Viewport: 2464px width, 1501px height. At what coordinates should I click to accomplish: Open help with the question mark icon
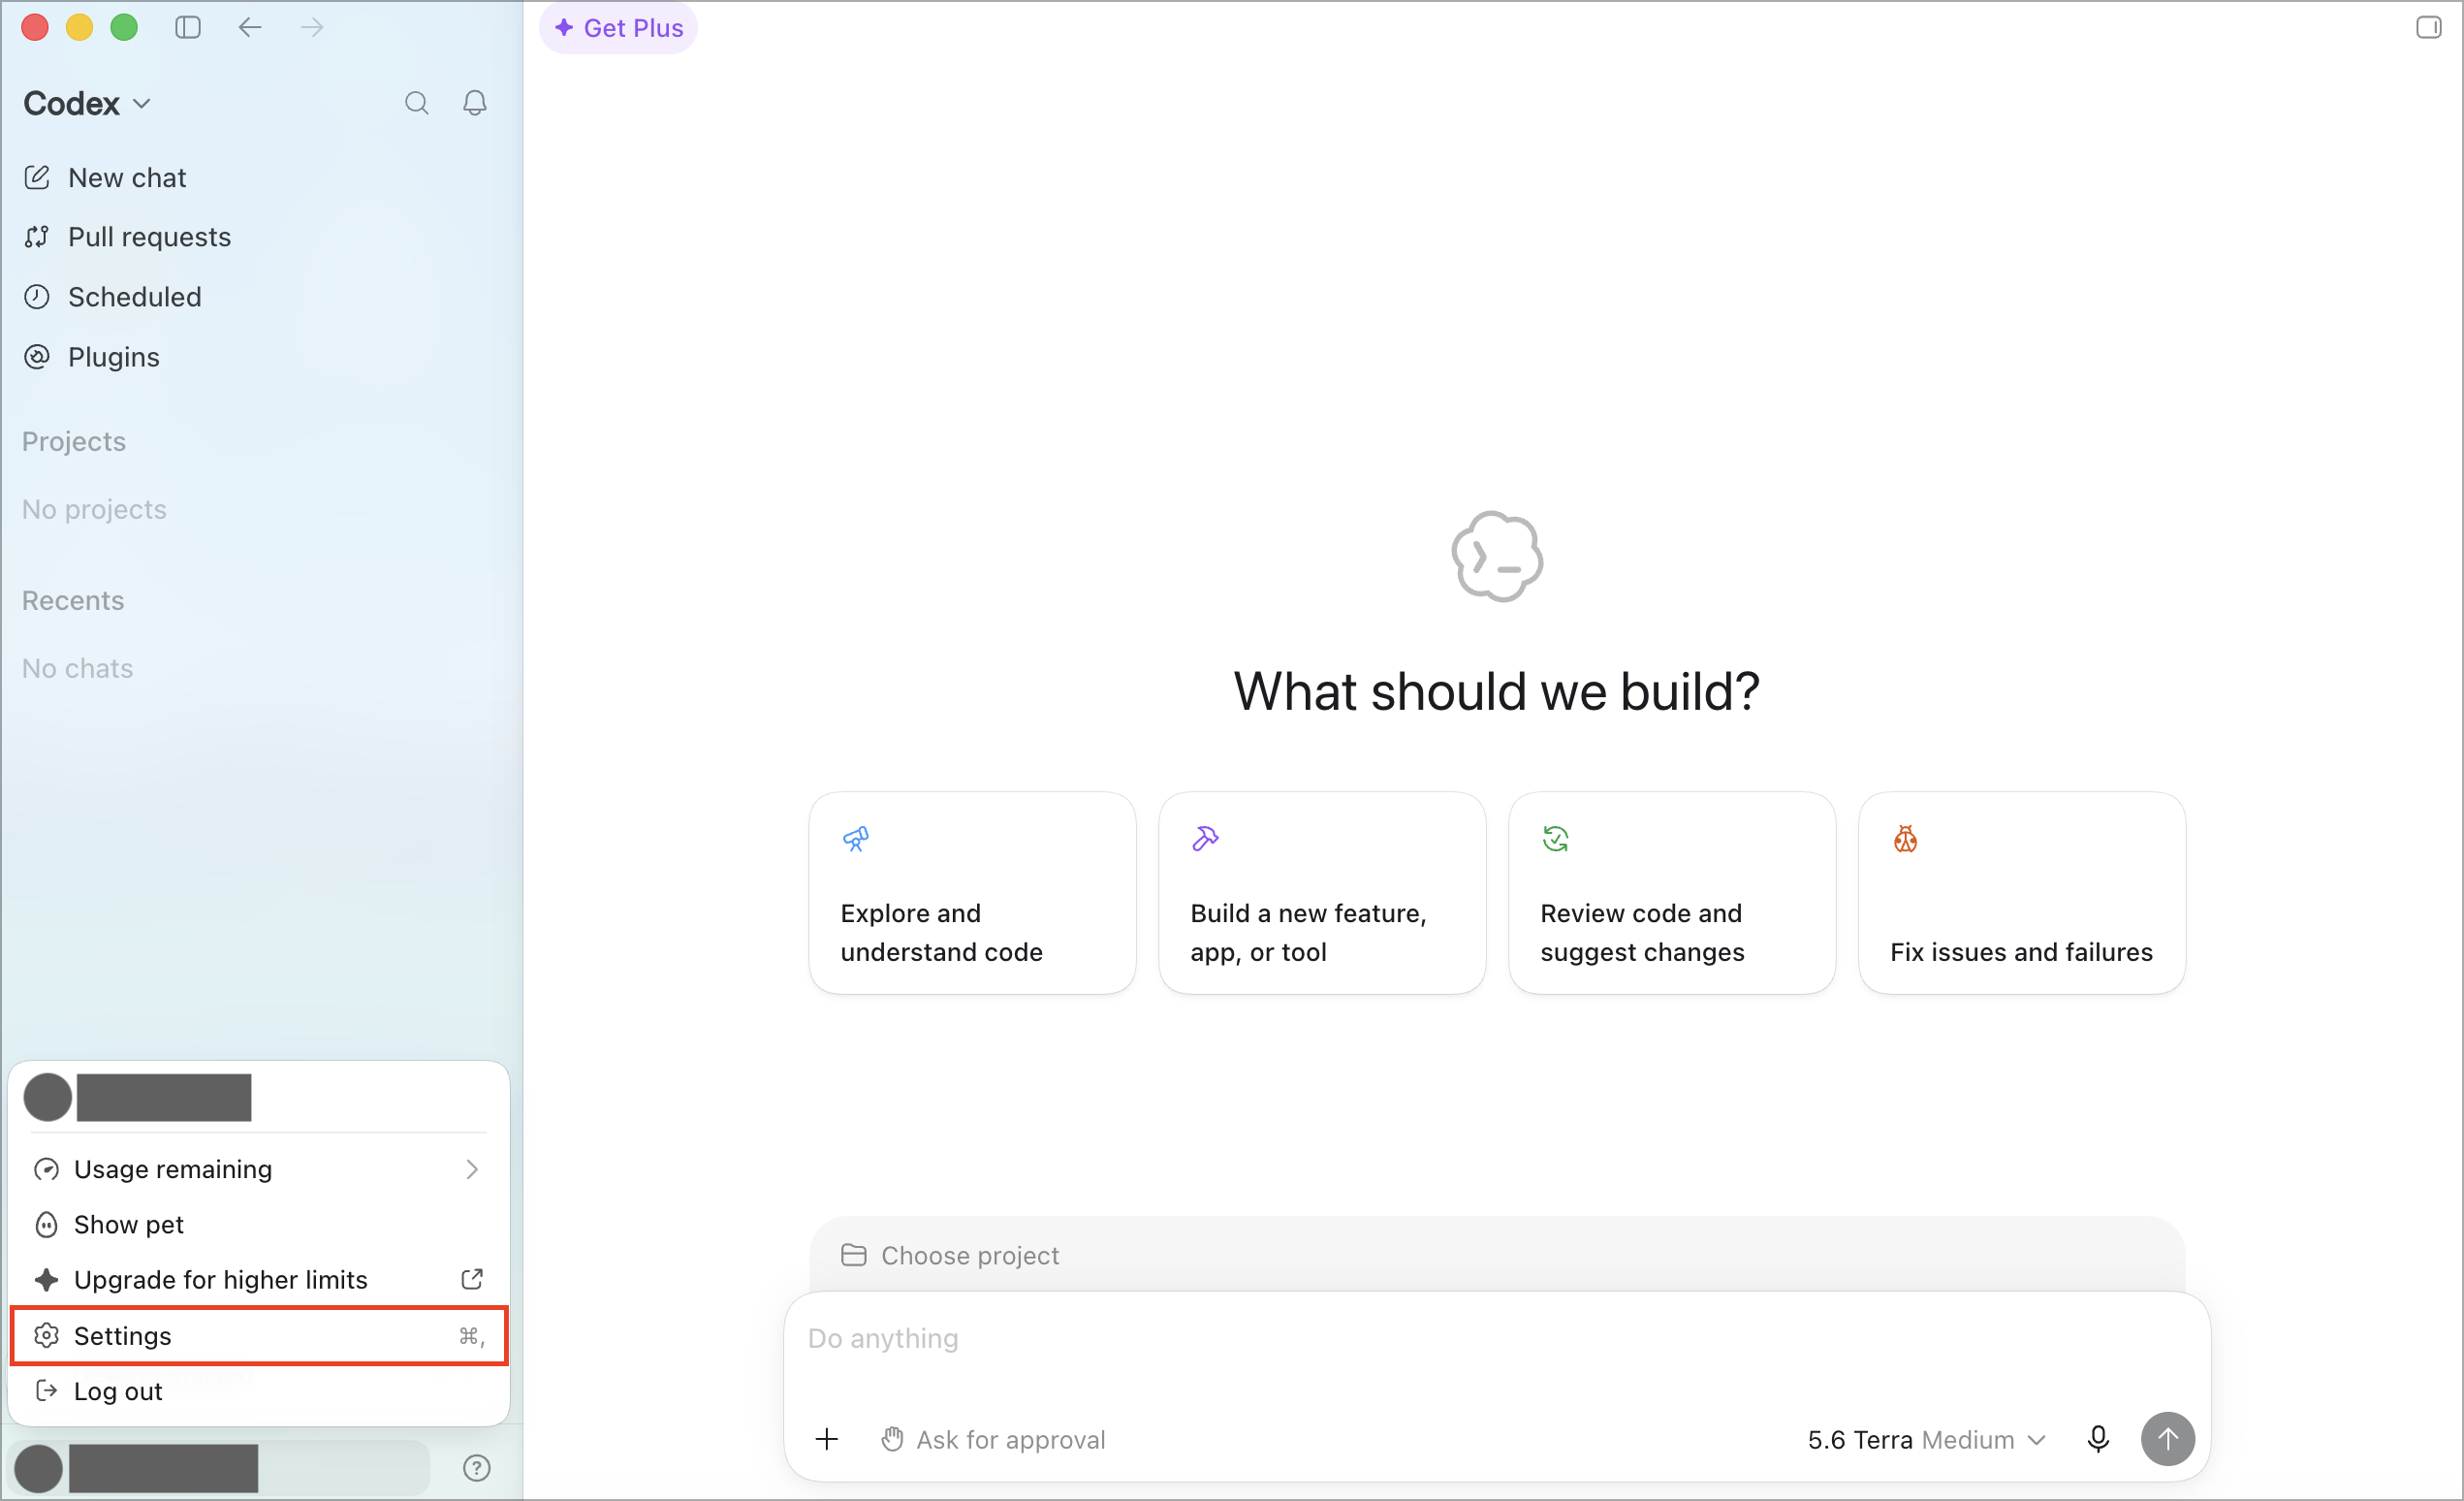477,1468
